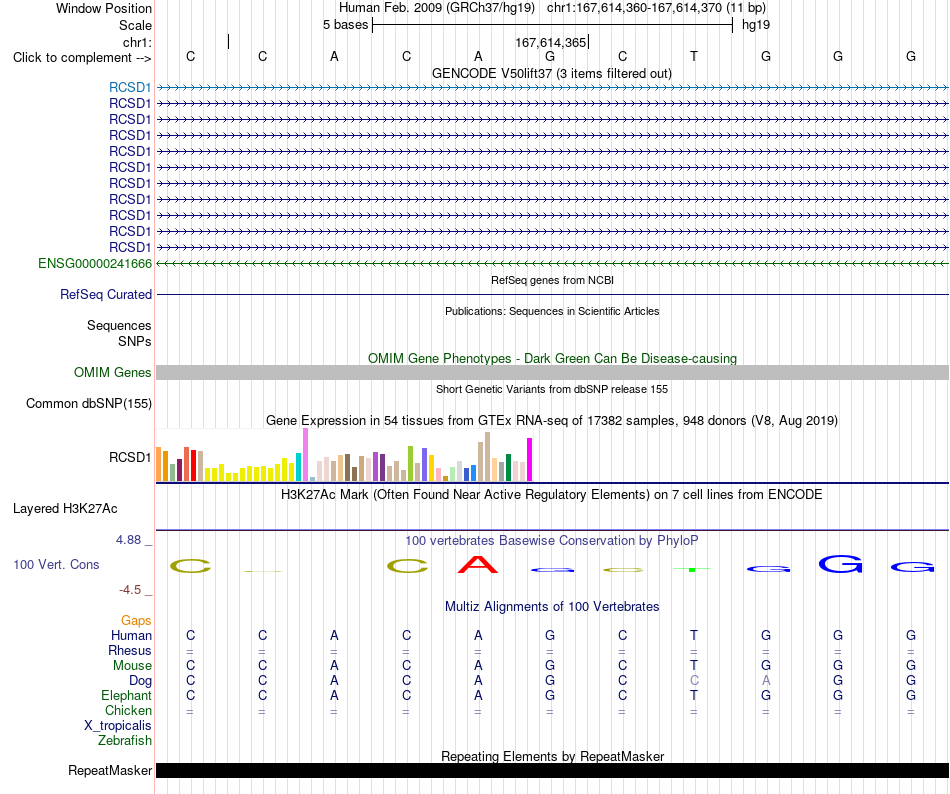Click the red A in conservation logo
The width and height of the screenshot is (950, 794).
tap(478, 564)
